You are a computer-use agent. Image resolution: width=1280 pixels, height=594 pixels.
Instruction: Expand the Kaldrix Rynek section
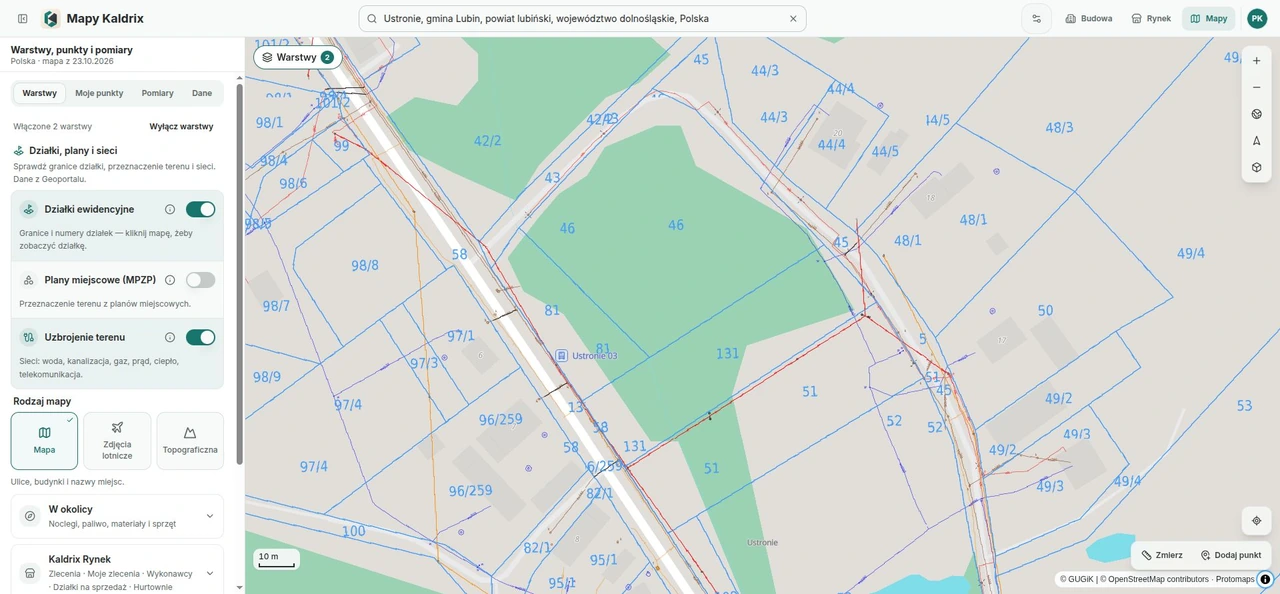point(117,573)
